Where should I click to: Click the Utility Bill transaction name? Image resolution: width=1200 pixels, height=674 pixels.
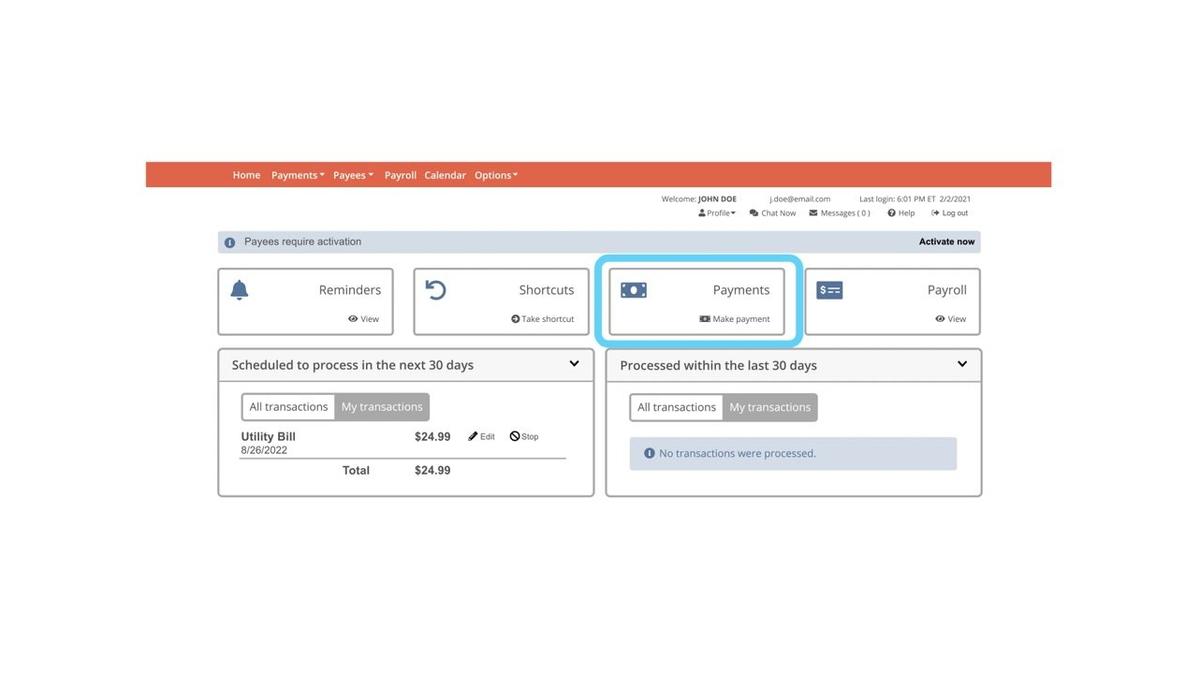click(268, 437)
